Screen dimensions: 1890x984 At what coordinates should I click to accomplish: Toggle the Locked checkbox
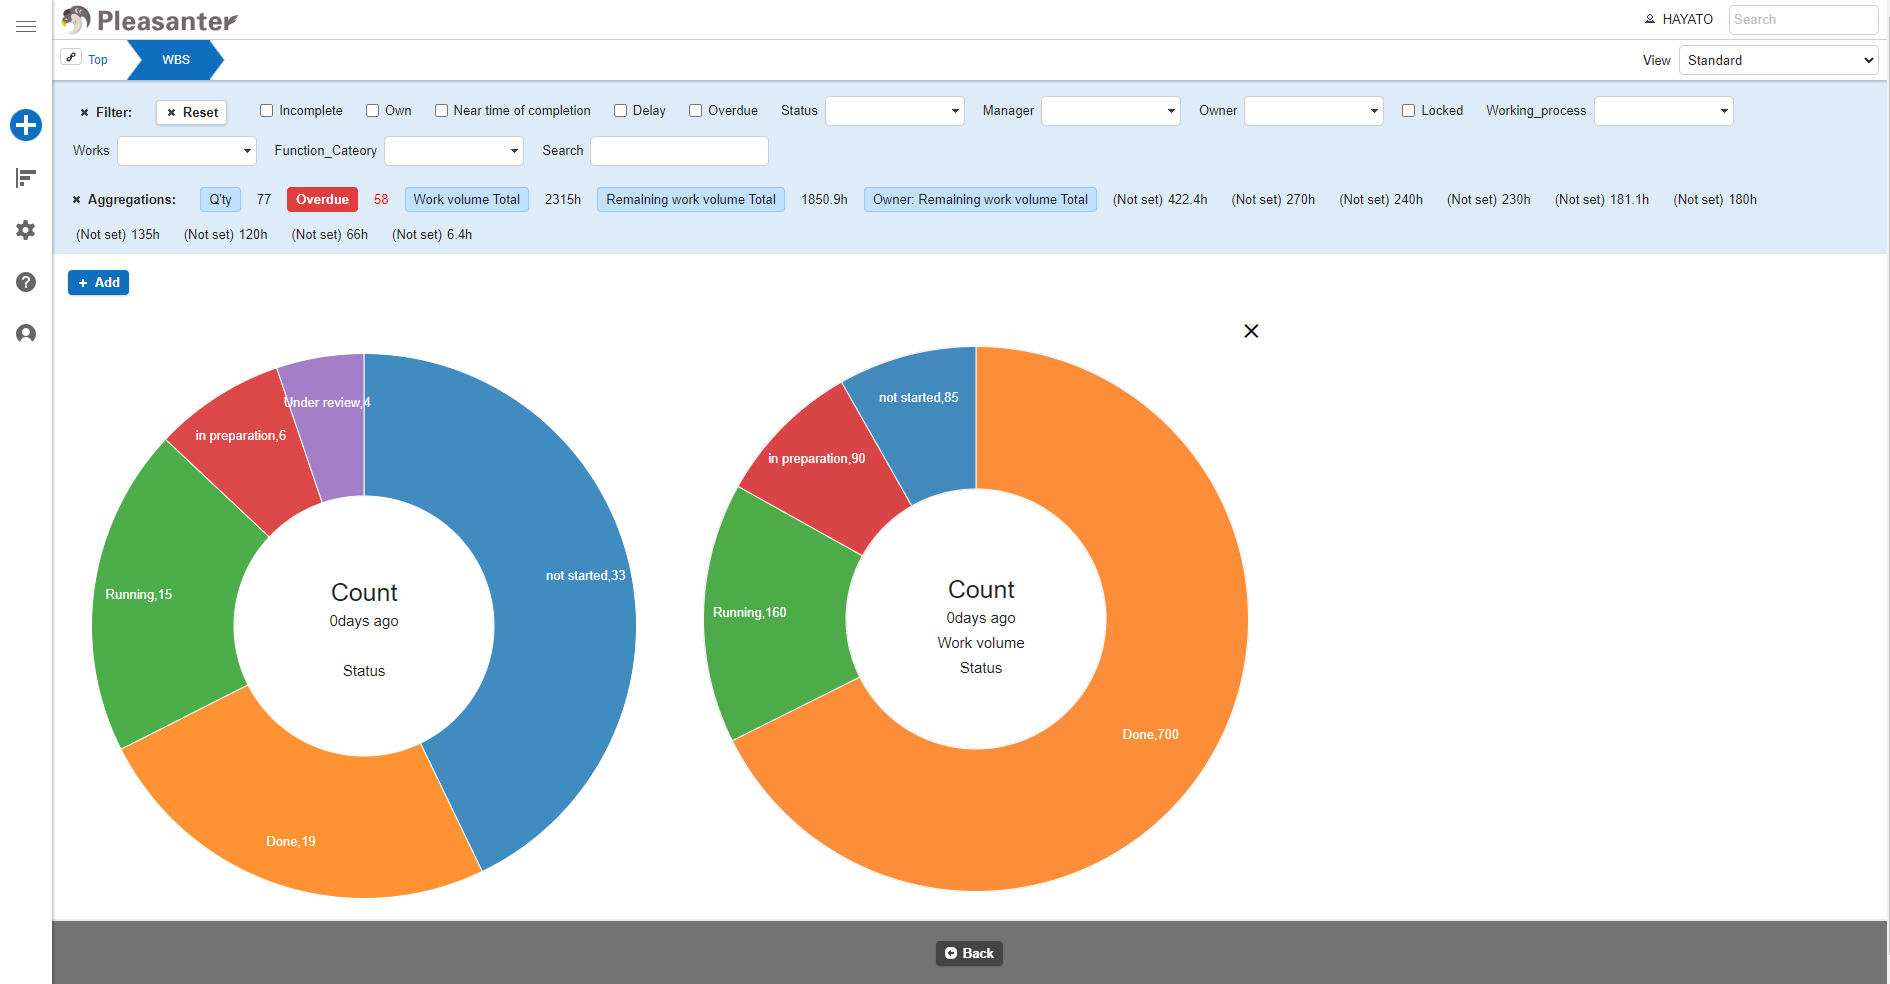1408,111
